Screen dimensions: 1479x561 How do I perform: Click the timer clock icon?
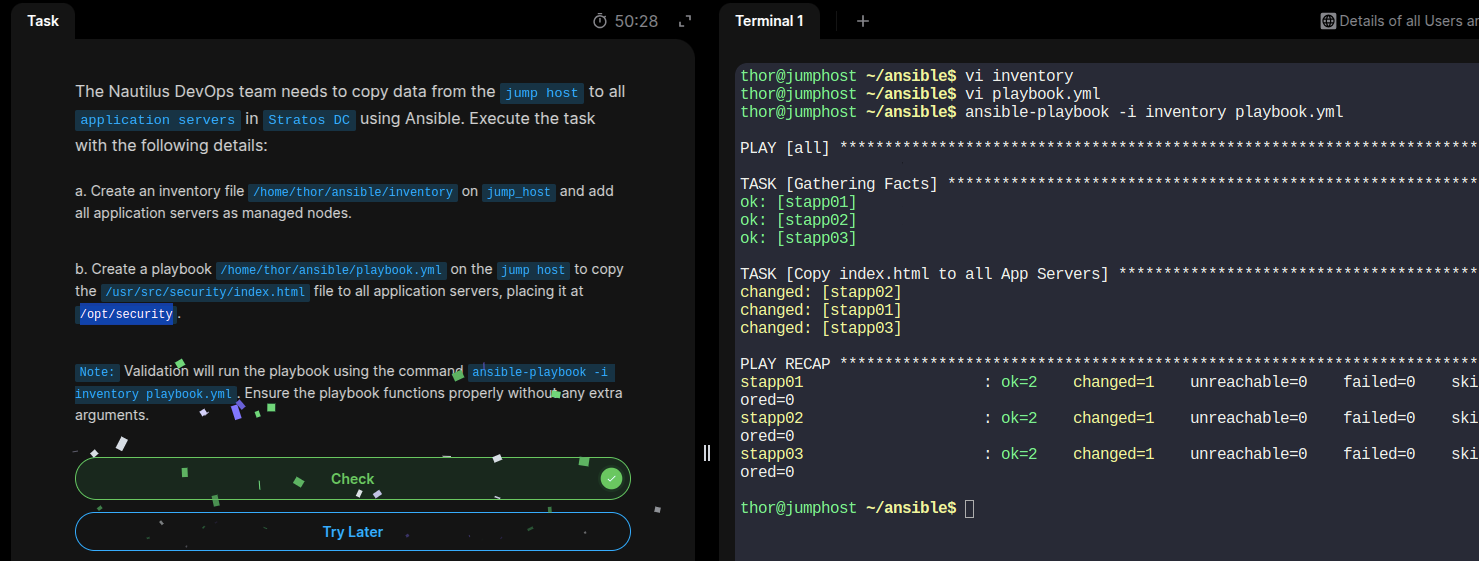point(600,21)
